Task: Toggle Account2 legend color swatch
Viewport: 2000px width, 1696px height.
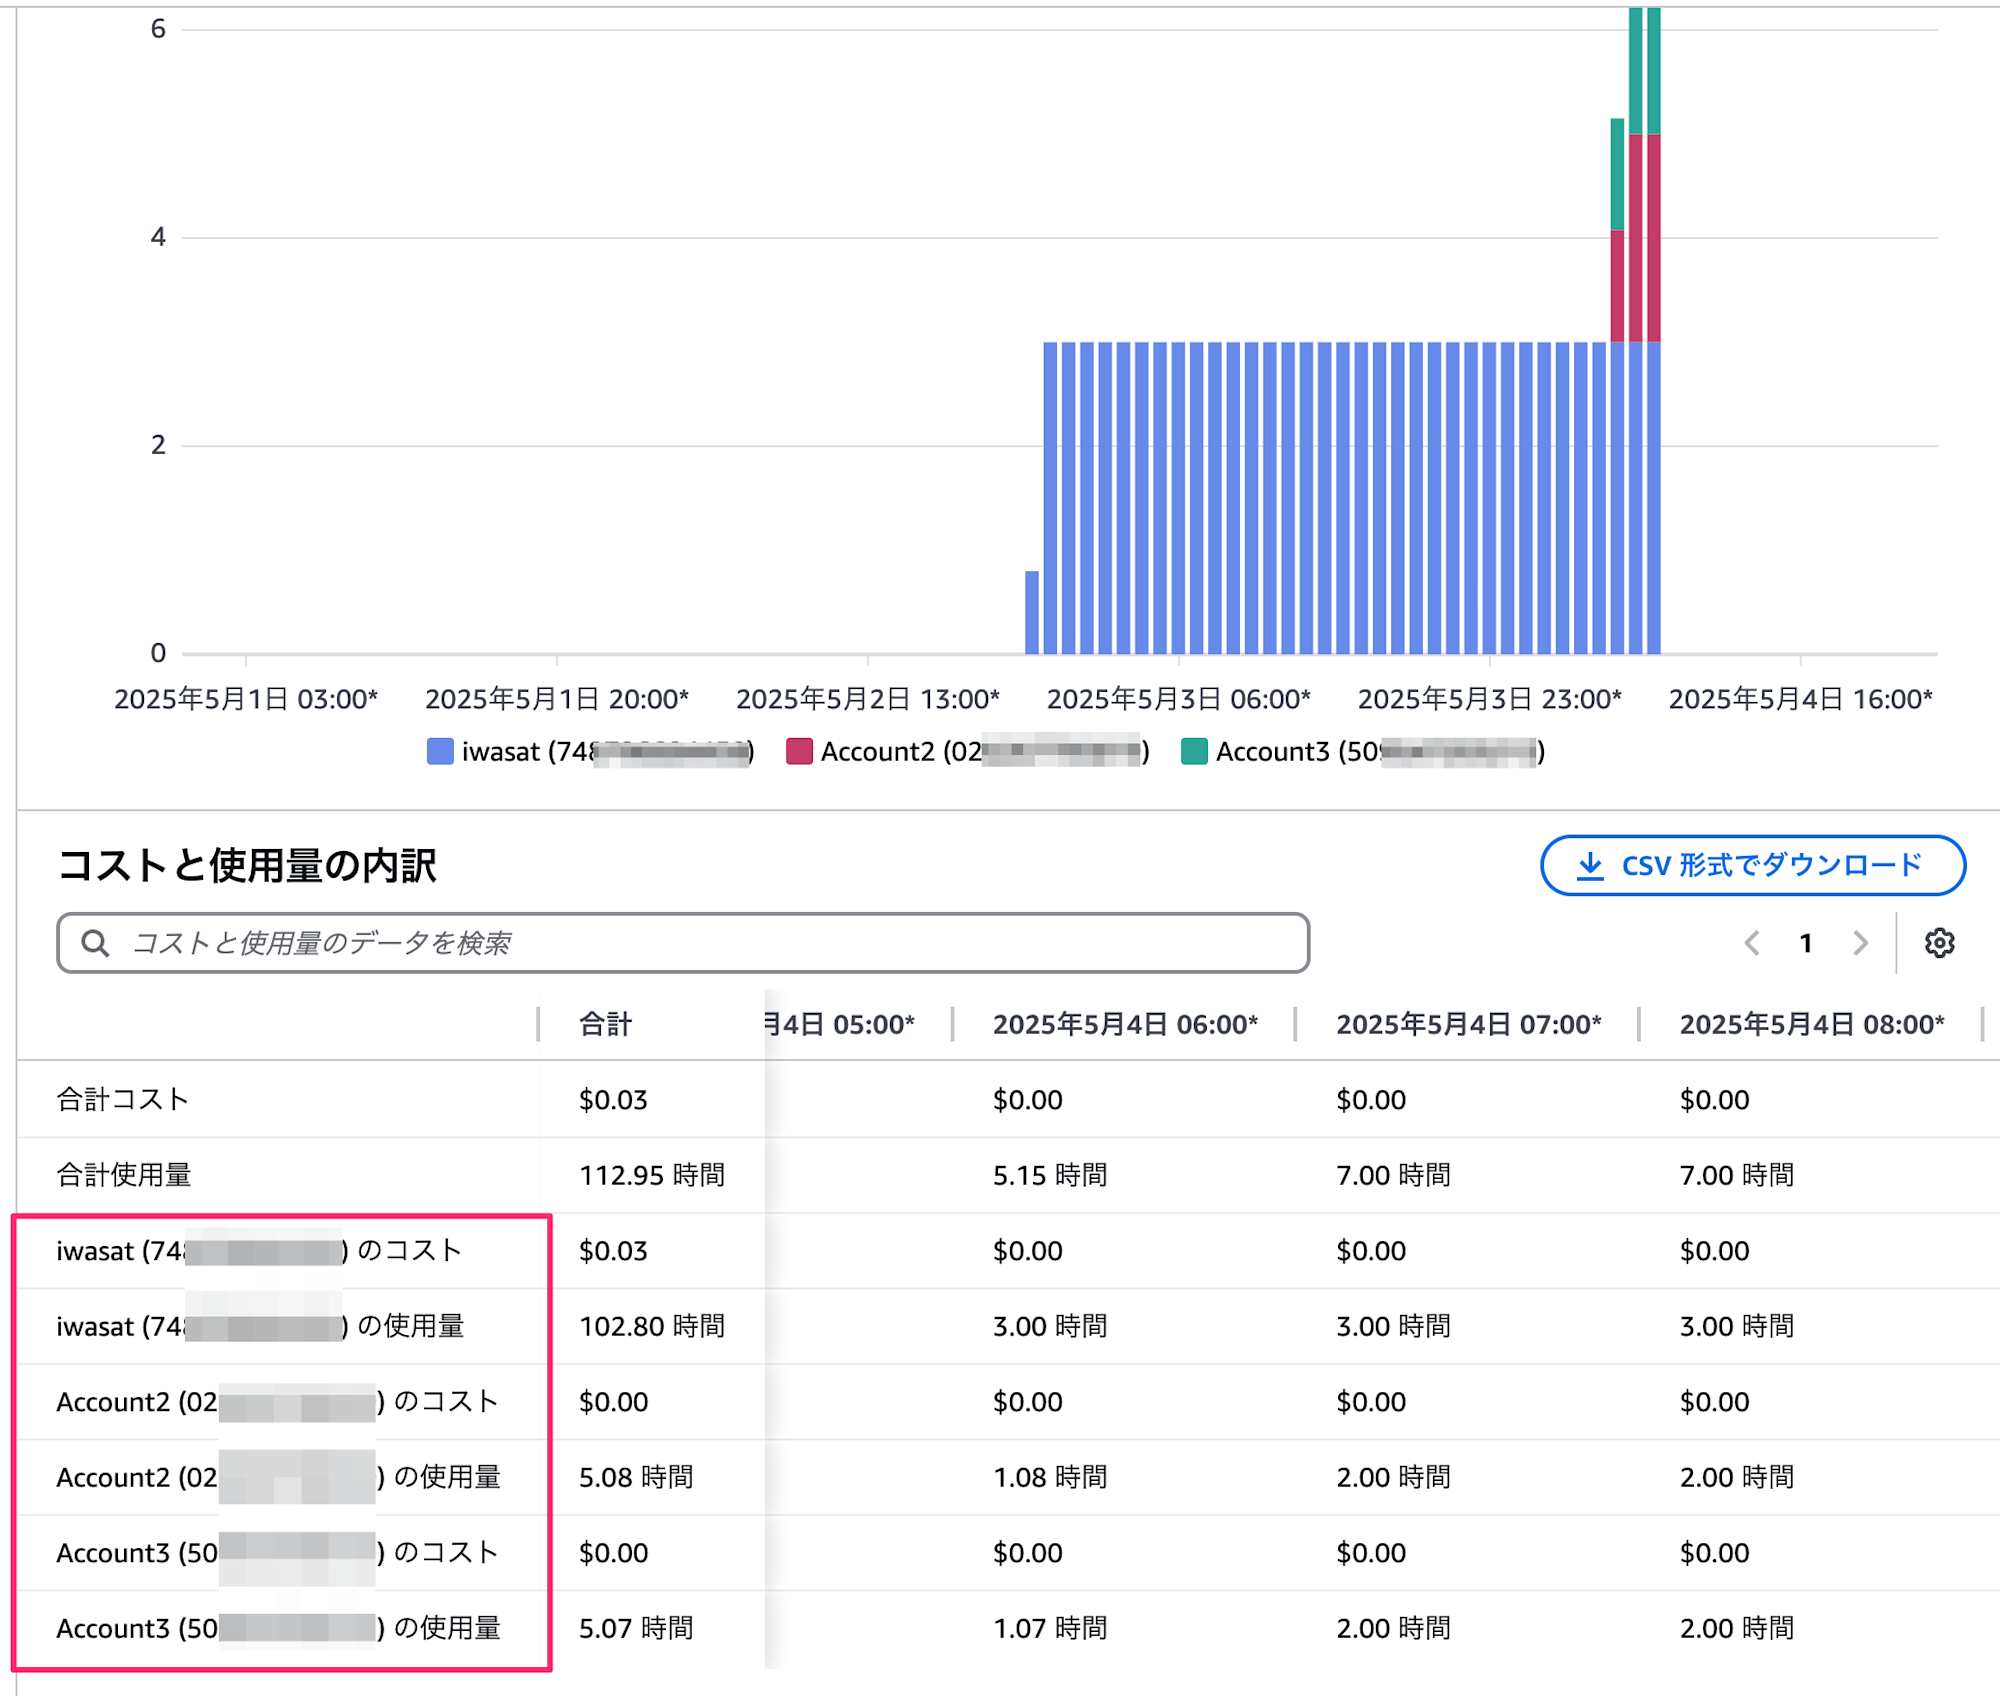Action: [x=799, y=751]
